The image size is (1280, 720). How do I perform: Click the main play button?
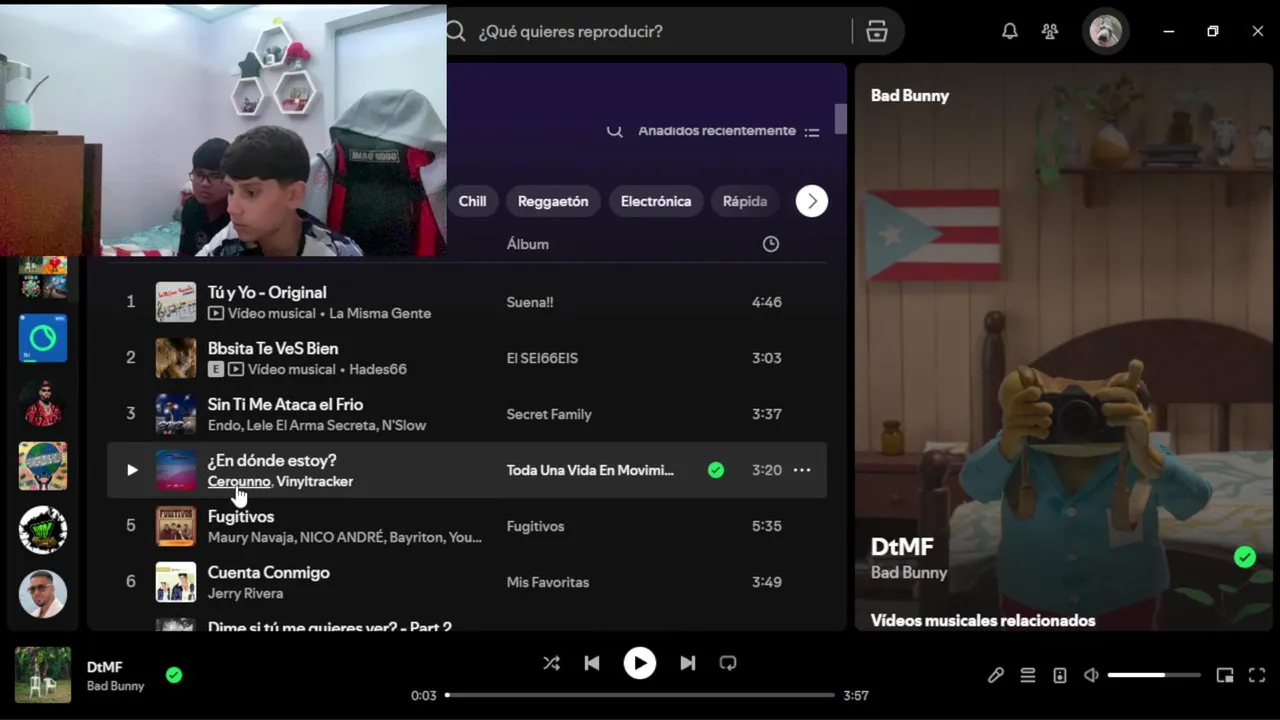tap(640, 663)
